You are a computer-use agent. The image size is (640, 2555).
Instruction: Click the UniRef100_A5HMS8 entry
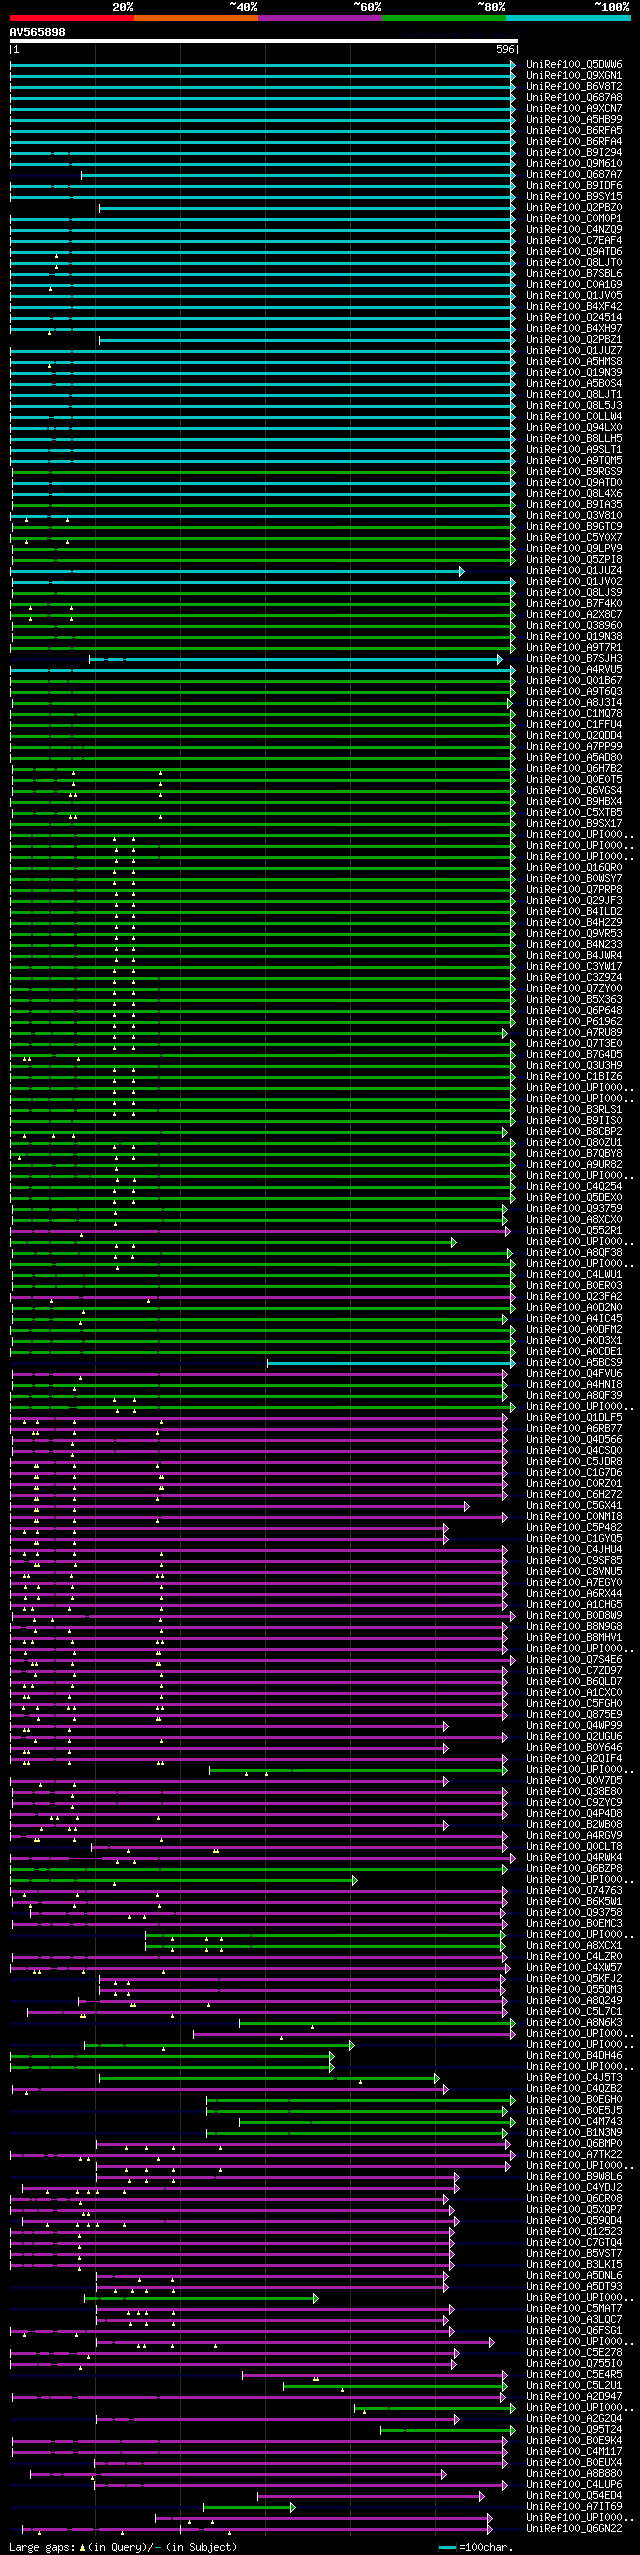(x=574, y=362)
